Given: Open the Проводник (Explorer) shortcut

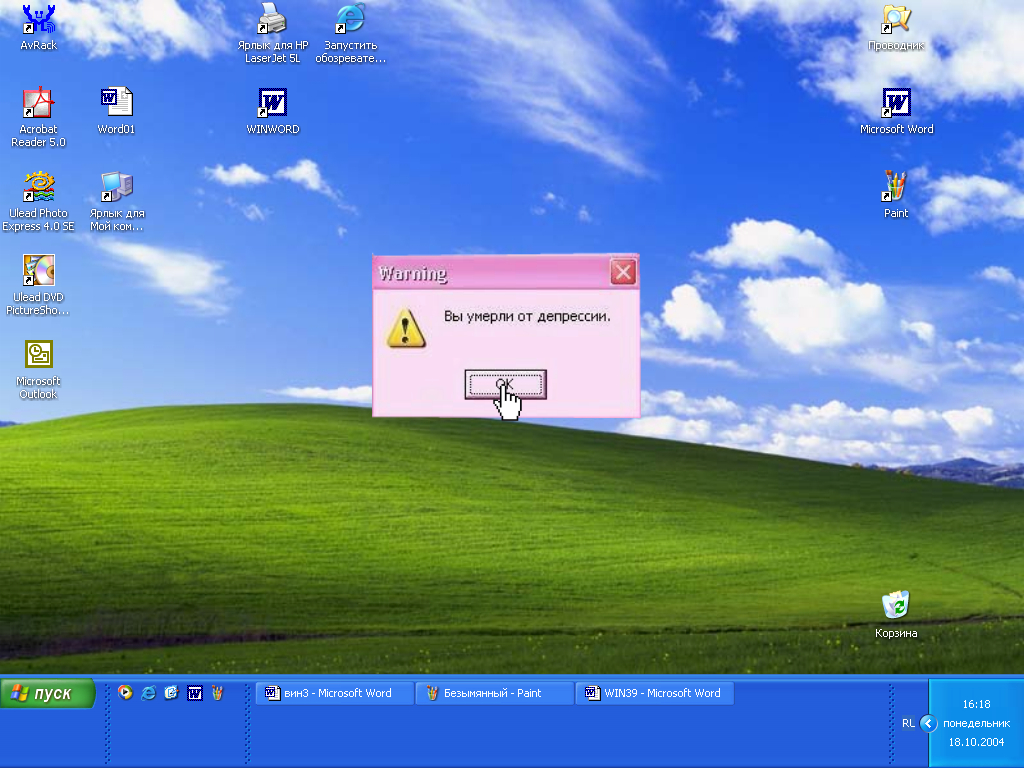Looking at the screenshot, I should 896,27.
